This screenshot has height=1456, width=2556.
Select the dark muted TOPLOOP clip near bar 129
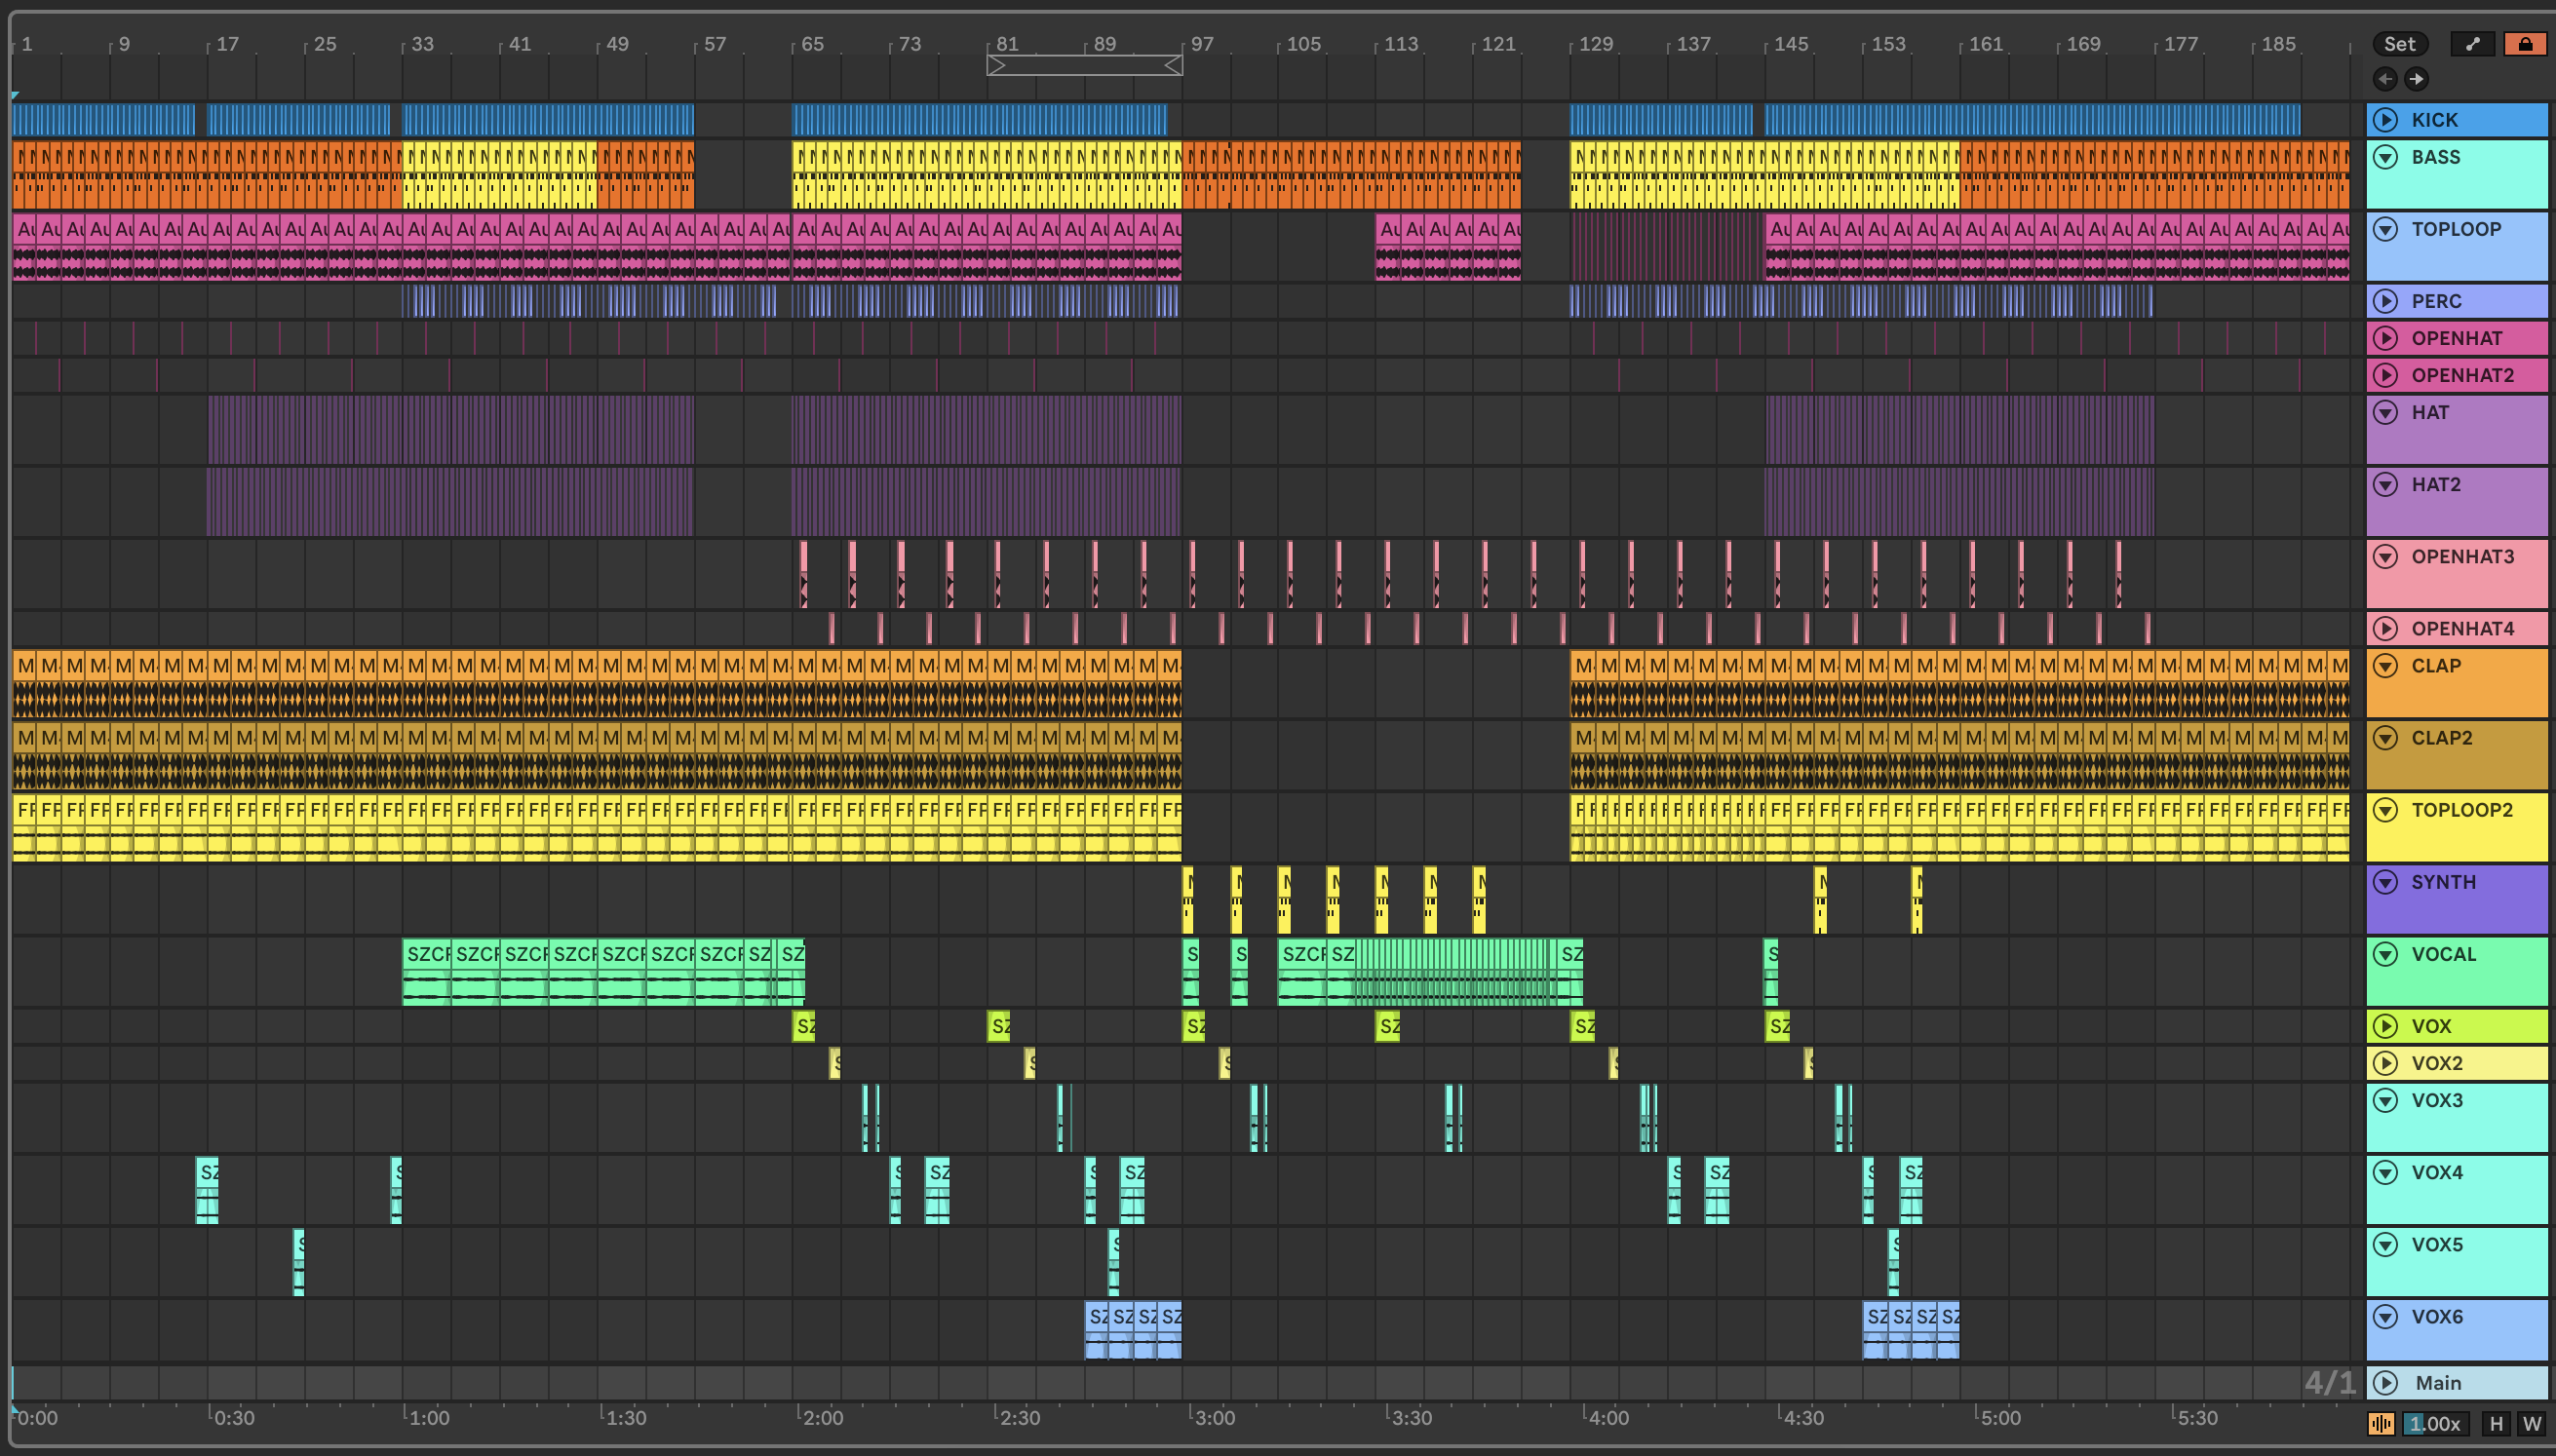[x=1666, y=246]
